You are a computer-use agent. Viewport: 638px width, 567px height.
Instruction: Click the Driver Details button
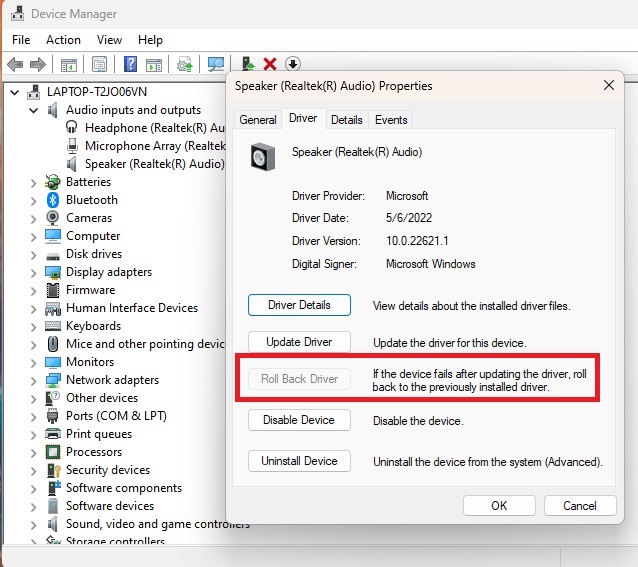(x=299, y=305)
